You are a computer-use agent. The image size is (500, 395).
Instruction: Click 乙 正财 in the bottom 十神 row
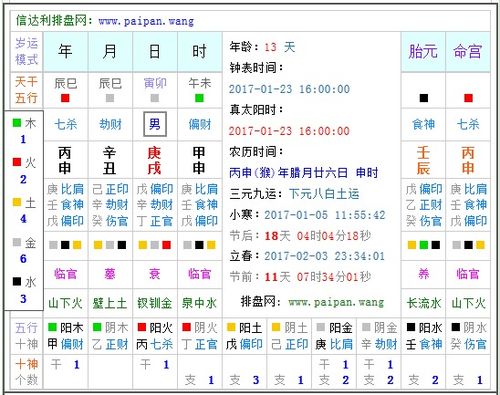pos(110,344)
